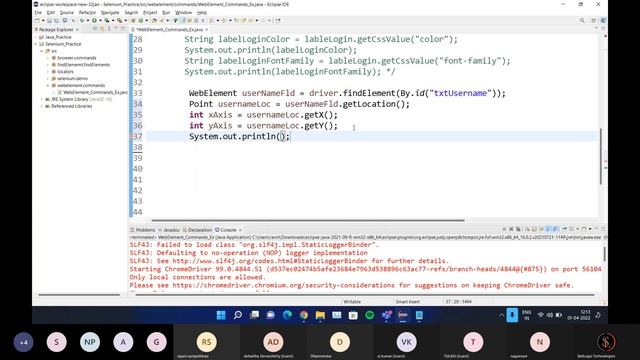Open File Explorer from taskbar
The image size is (640, 360).
pos(320,315)
